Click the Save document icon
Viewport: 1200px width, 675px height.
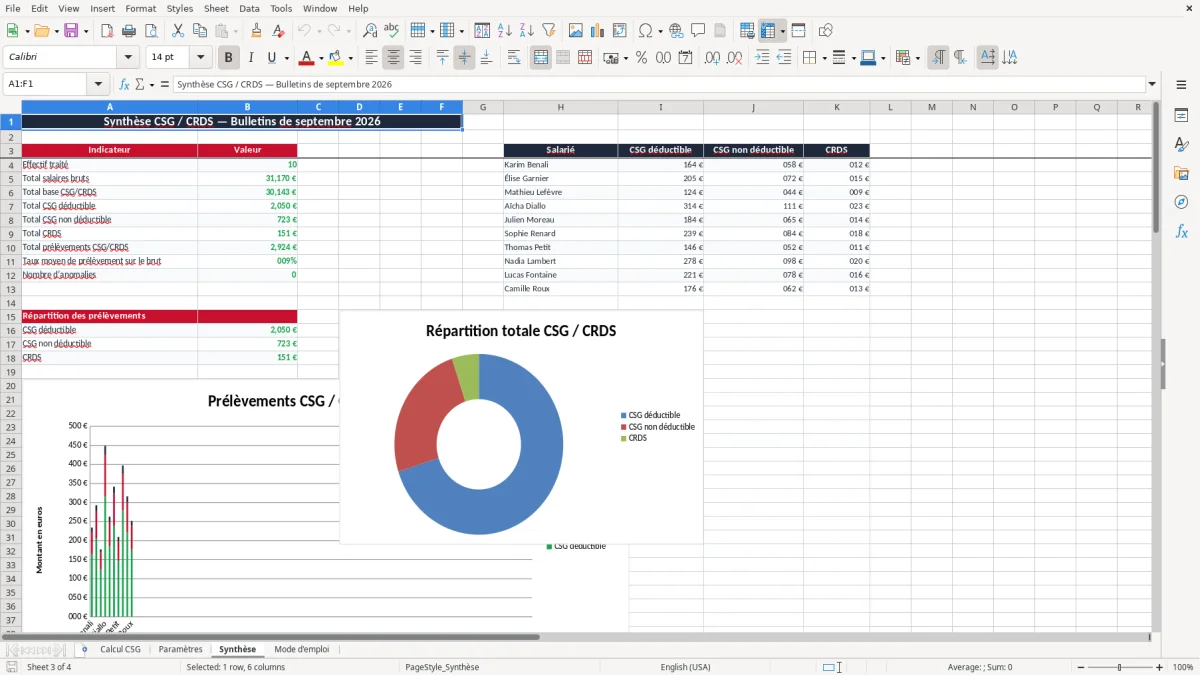pos(71,31)
